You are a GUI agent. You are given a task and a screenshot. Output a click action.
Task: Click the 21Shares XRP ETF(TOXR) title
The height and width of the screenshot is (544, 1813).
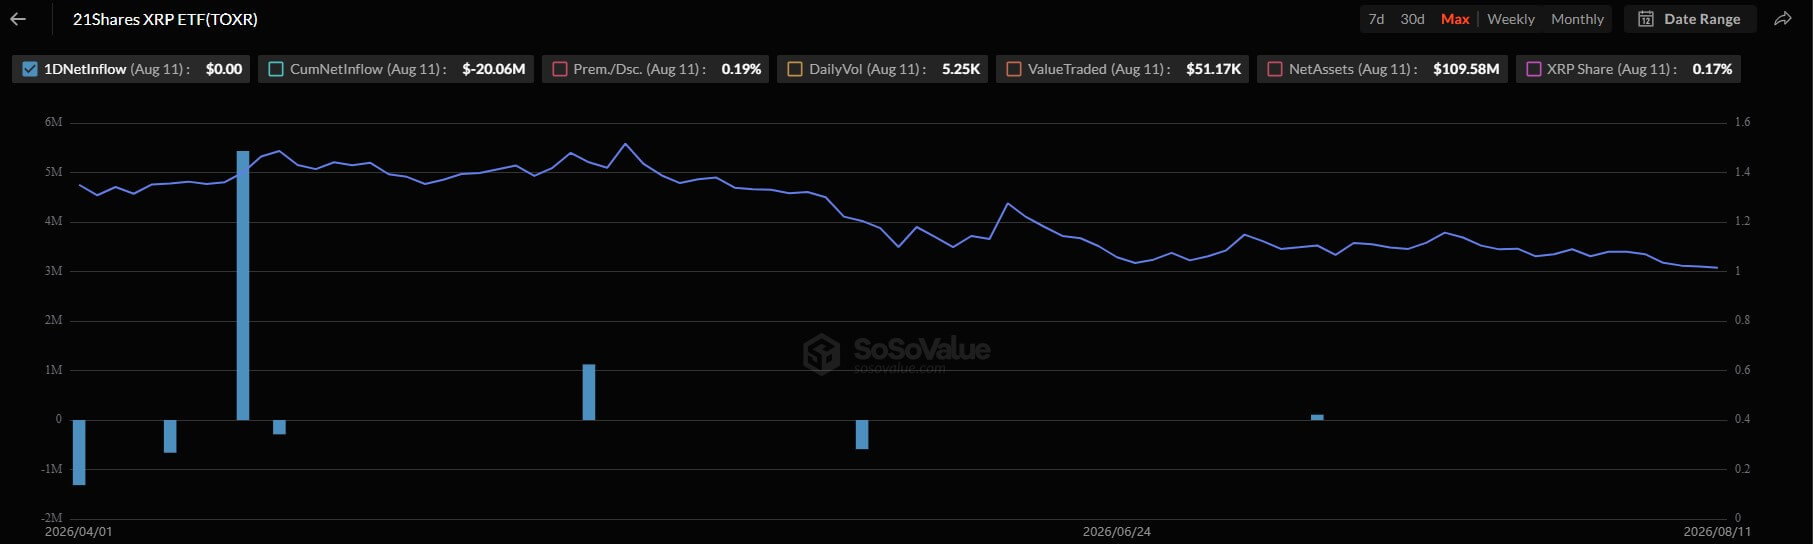point(165,19)
